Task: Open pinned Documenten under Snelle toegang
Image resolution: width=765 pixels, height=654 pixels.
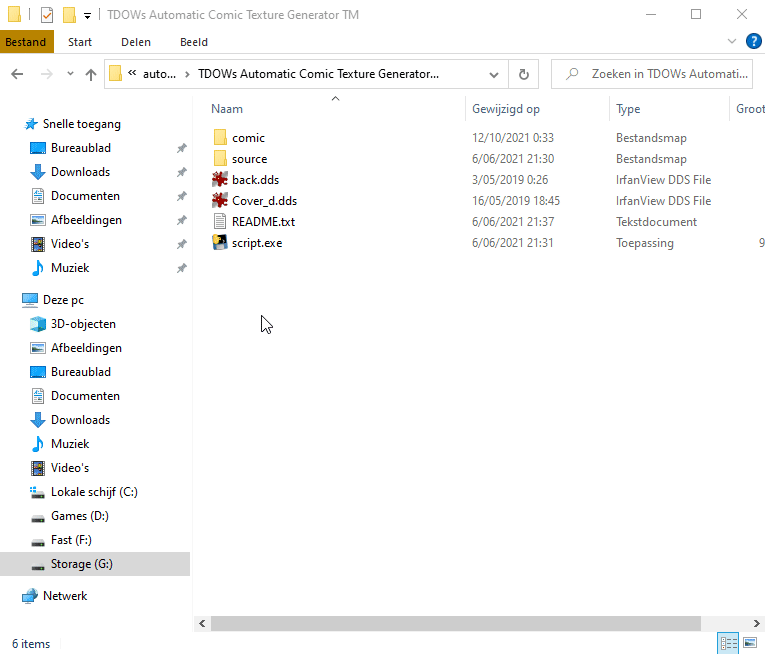Action: (x=85, y=196)
